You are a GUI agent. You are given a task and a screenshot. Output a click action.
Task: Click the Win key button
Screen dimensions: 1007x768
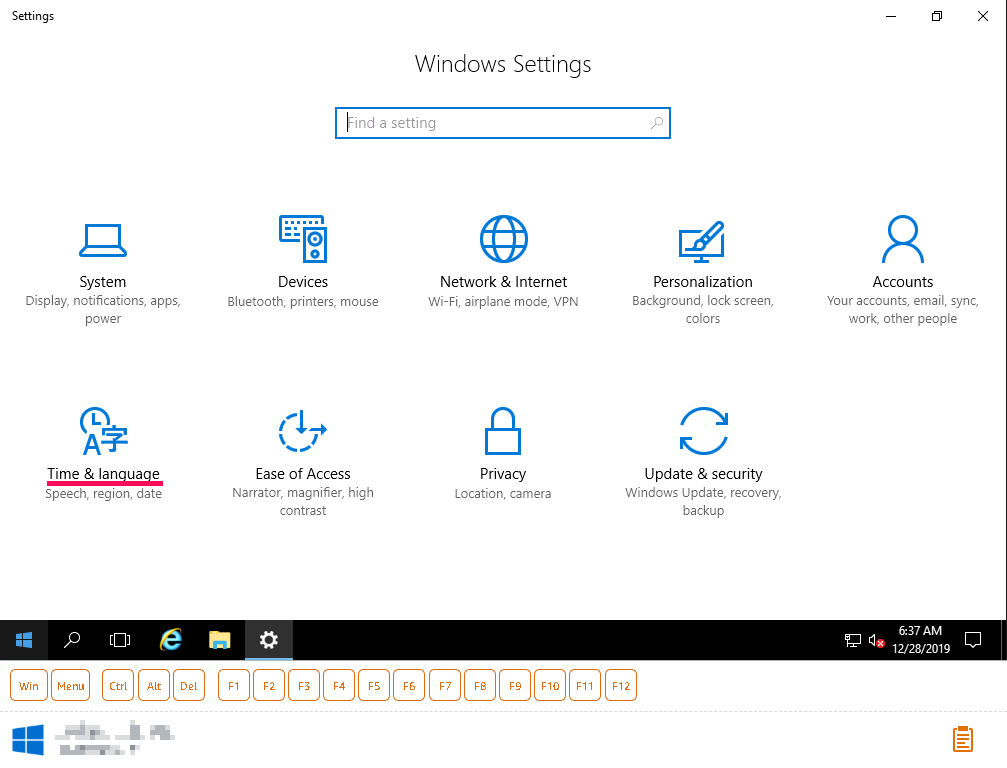[x=29, y=686]
